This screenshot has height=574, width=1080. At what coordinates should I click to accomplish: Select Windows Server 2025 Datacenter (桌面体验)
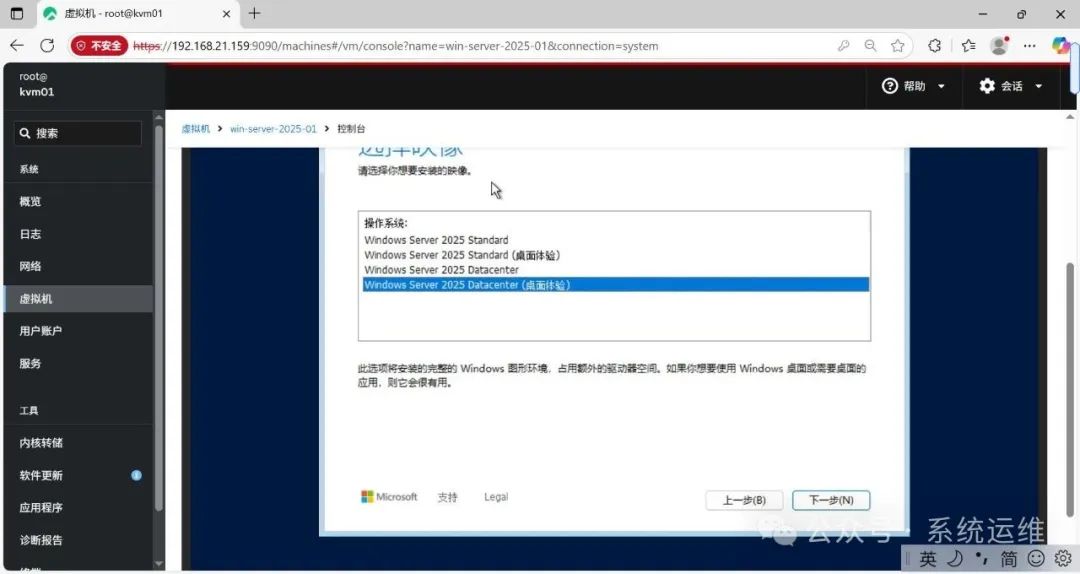[616, 285]
